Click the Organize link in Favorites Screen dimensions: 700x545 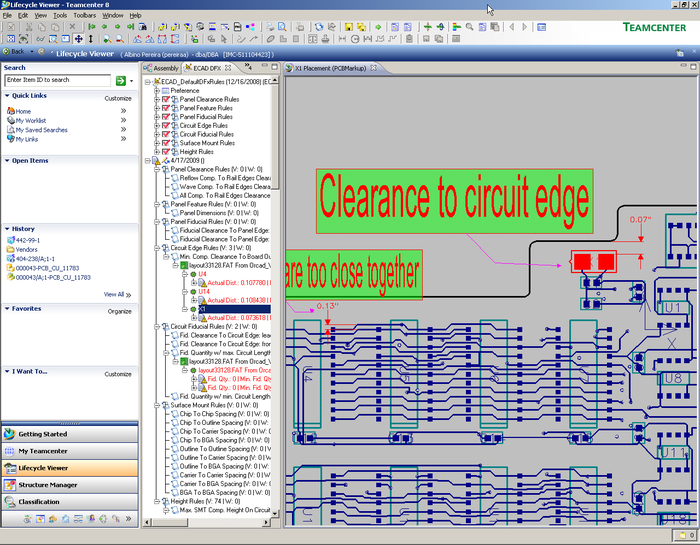coord(120,311)
